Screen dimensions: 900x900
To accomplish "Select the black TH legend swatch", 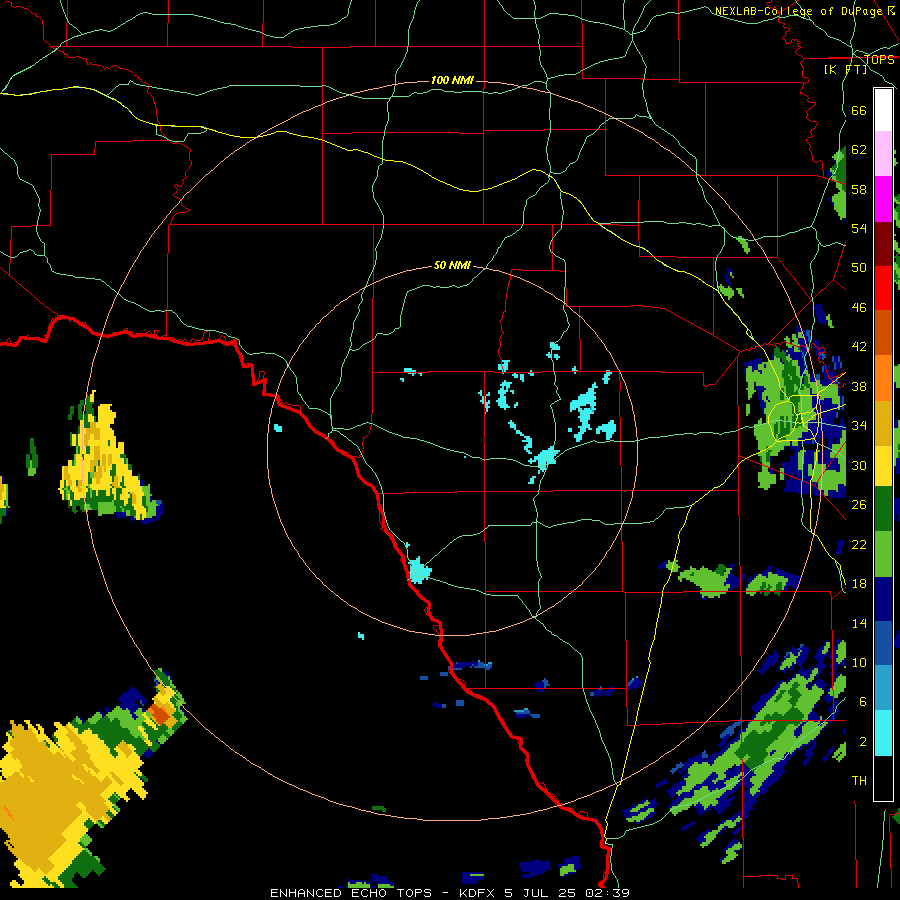I will point(883,778).
